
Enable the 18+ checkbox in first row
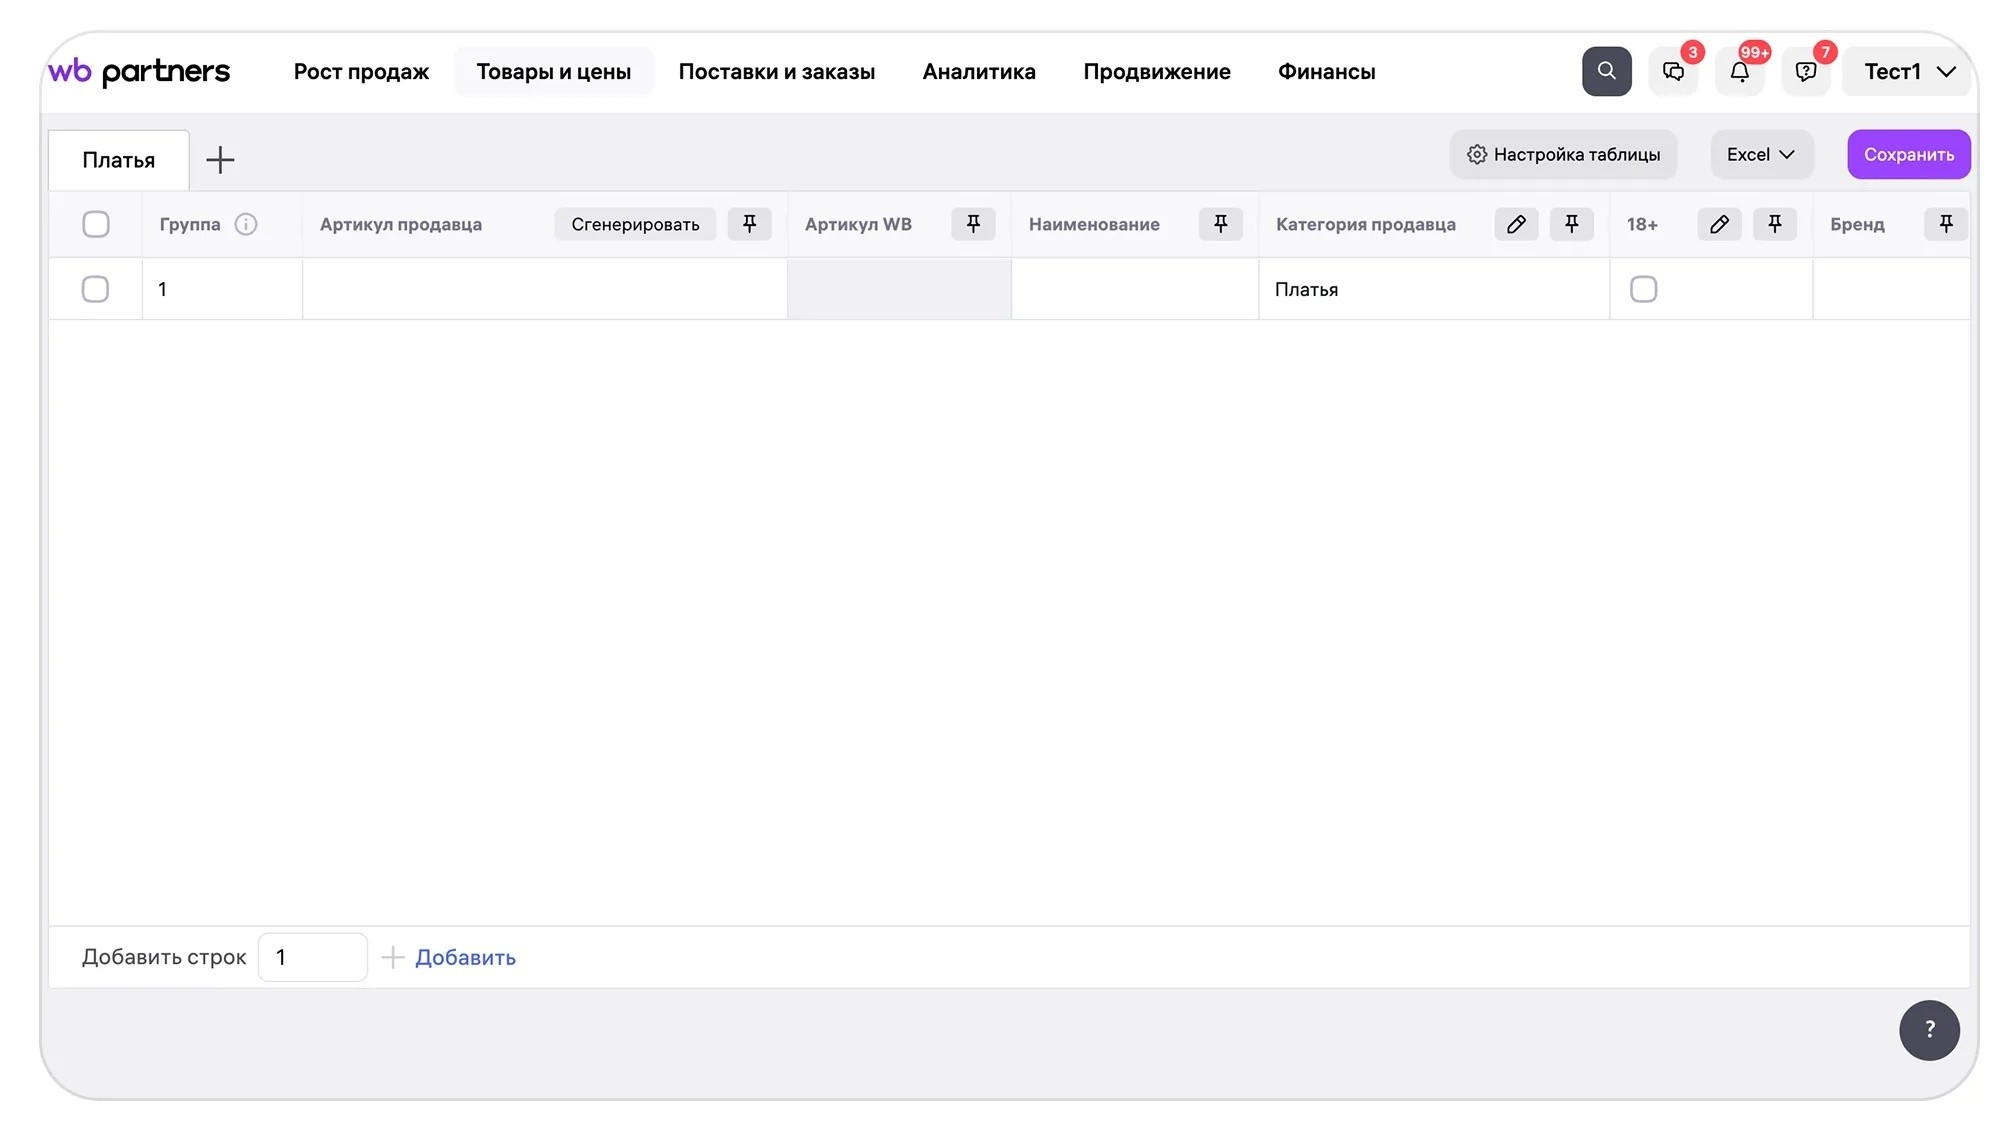(x=1643, y=289)
